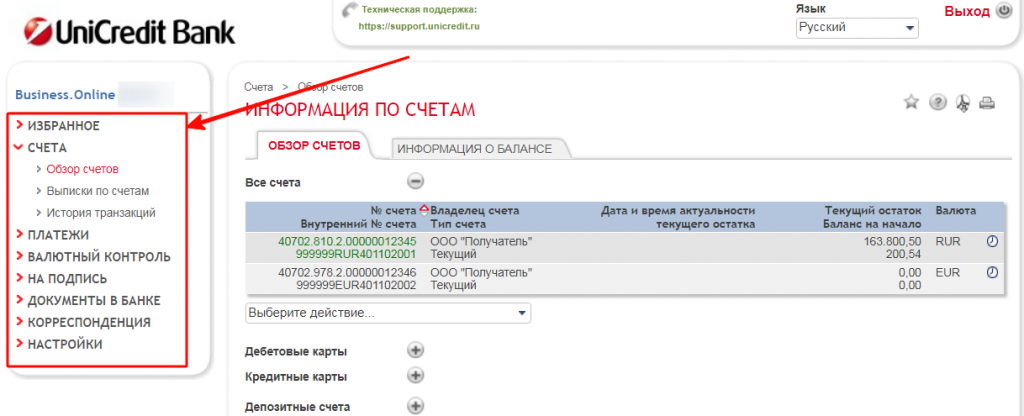Add page to favorites with star icon
This screenshot has width=1024, height=416.
pos(911,102)
